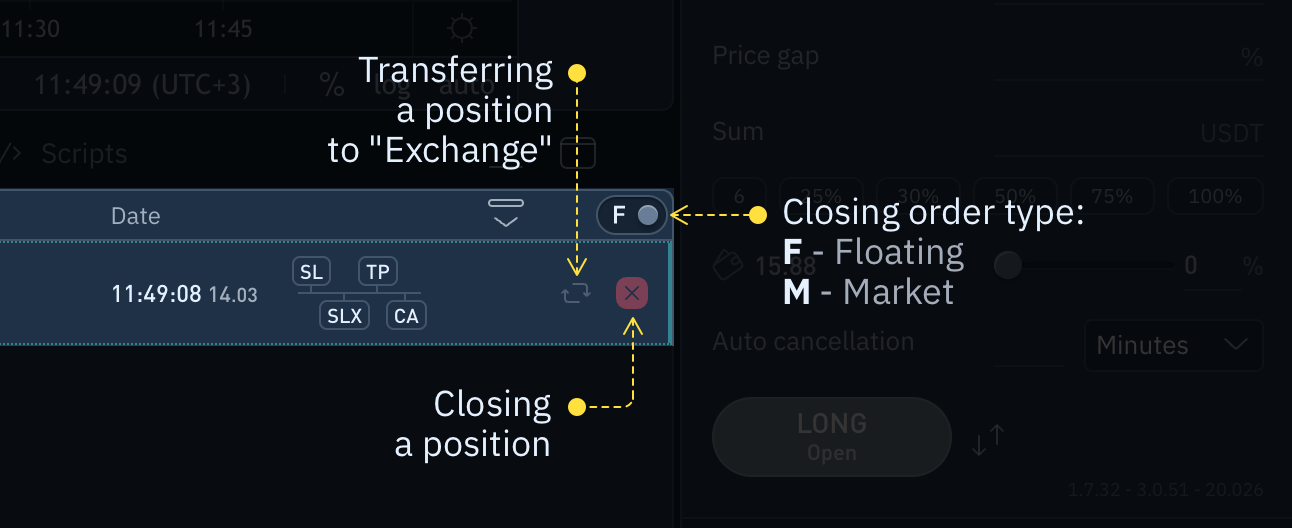Viewport: 1292px width, 528px height.
Task: Toggle the percent scale option
Action: coord(332,84)
